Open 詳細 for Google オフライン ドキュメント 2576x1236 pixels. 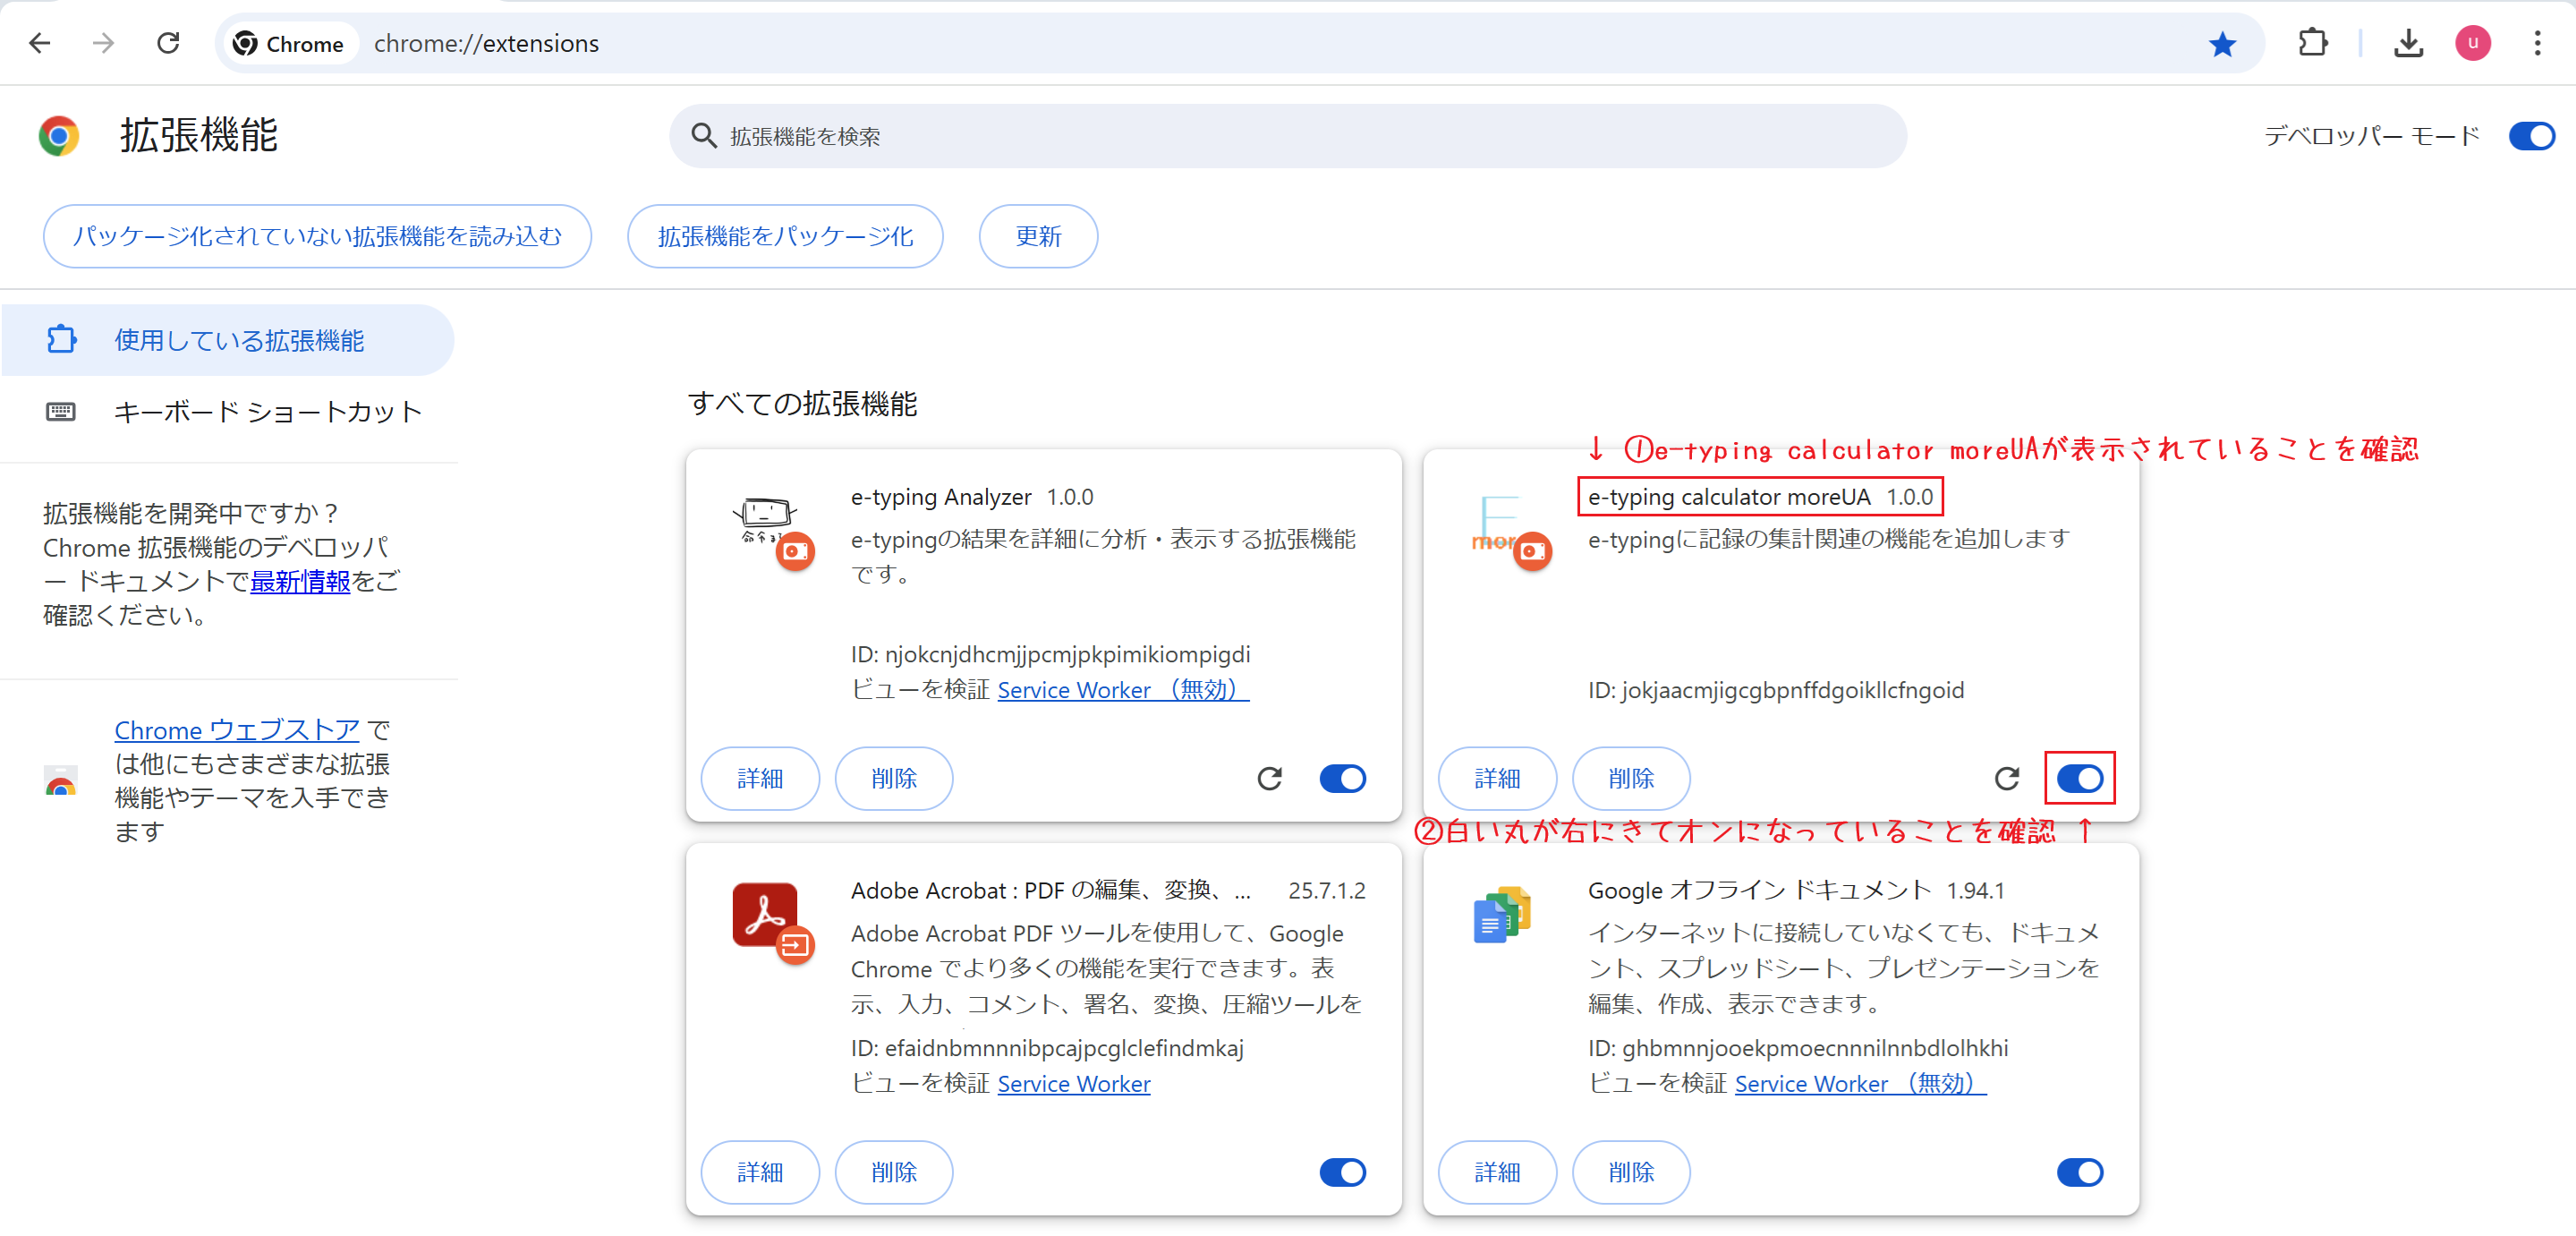click(1497, 1172)
